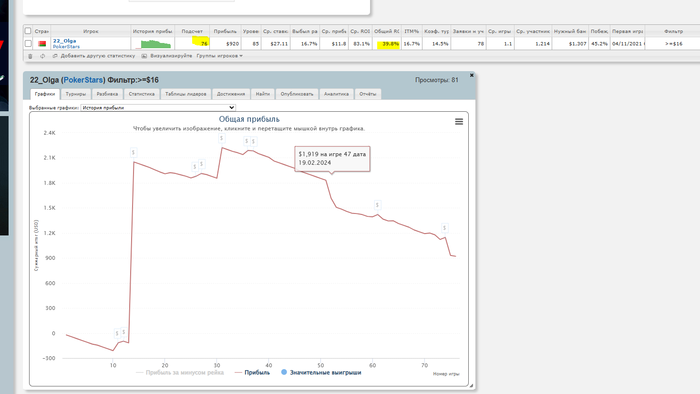Screen dimensions: 700x394
Task: Click the icon beside Добавить другую статистику
Action: tap(55, 56)
